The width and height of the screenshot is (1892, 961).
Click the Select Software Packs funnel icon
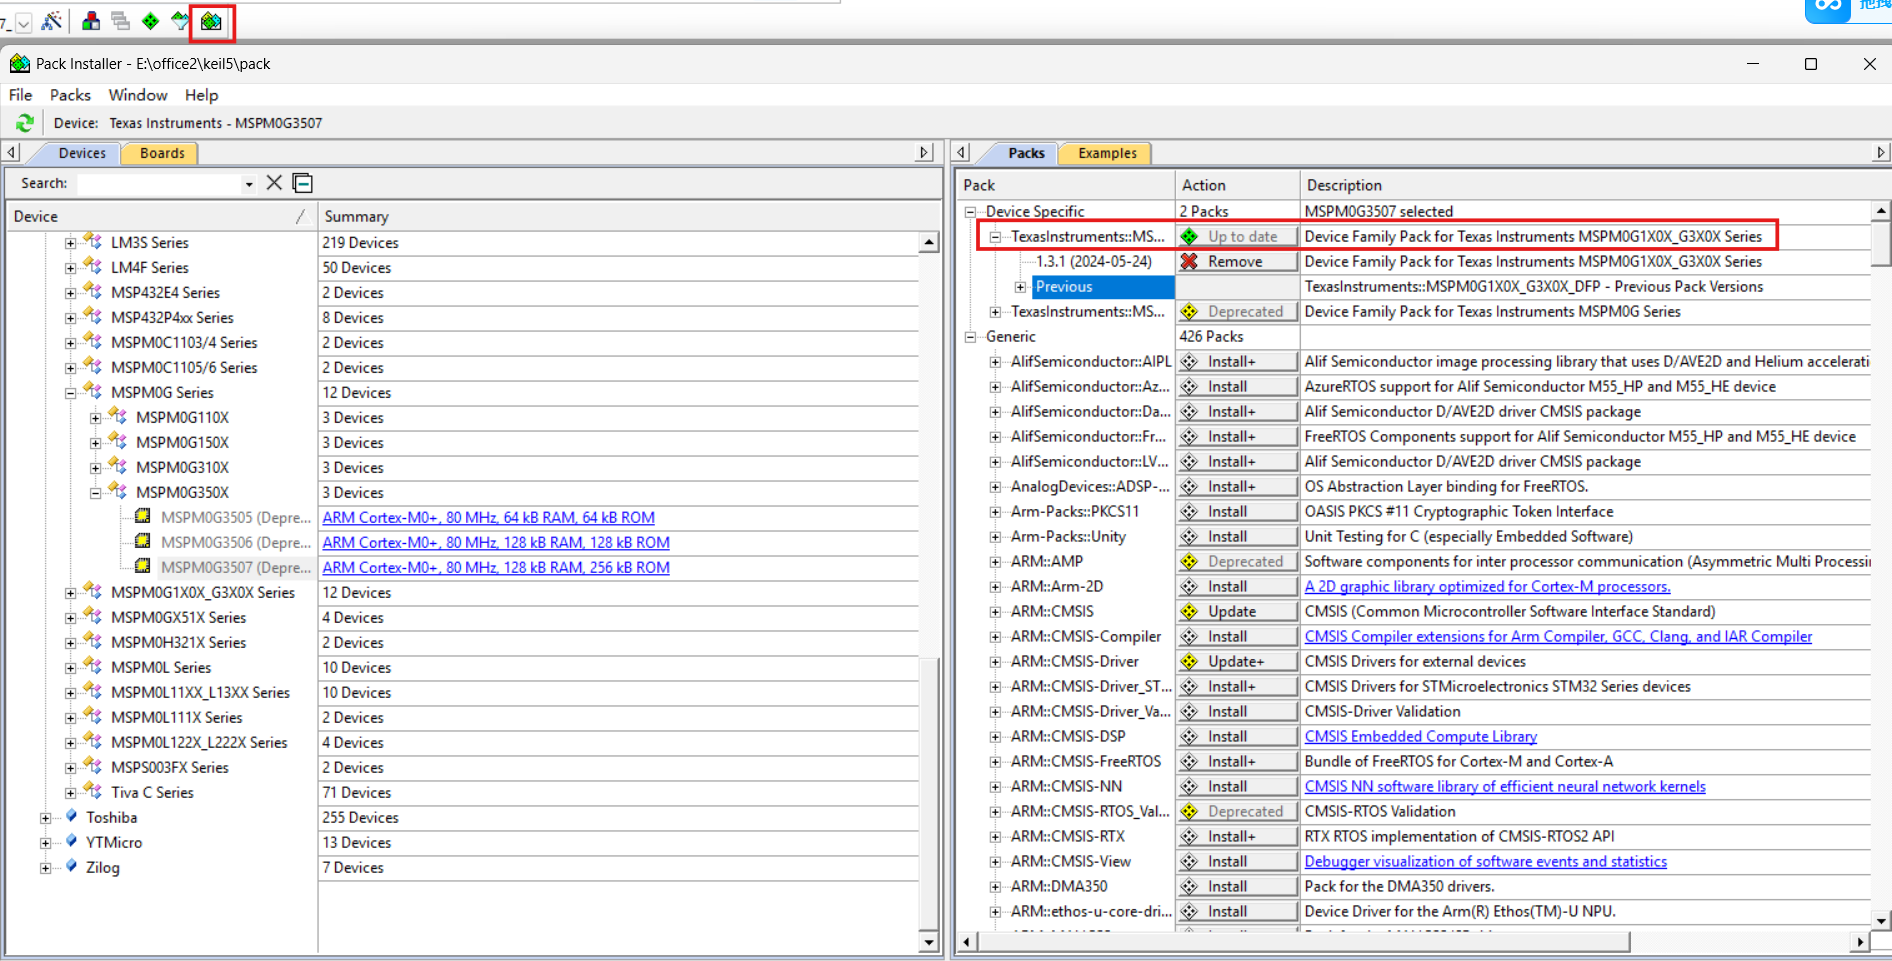[180, 21]
